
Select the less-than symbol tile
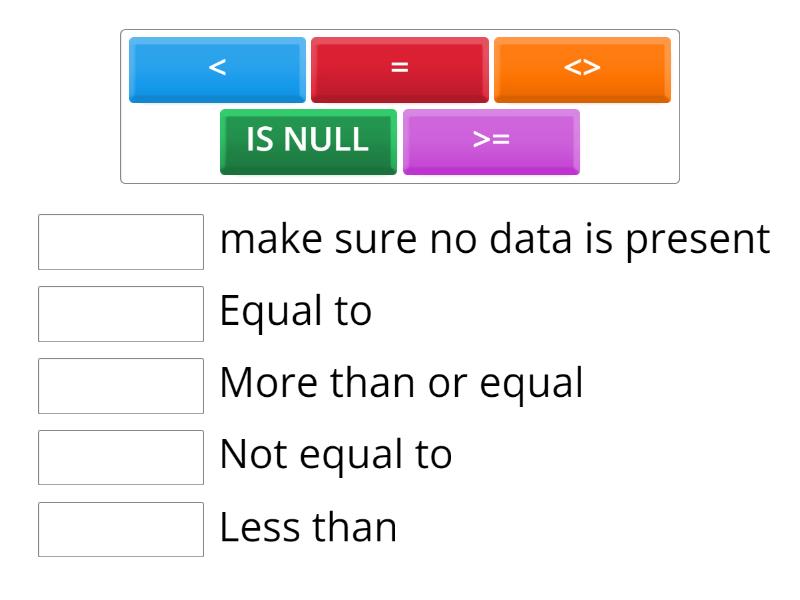click(217, 69)
